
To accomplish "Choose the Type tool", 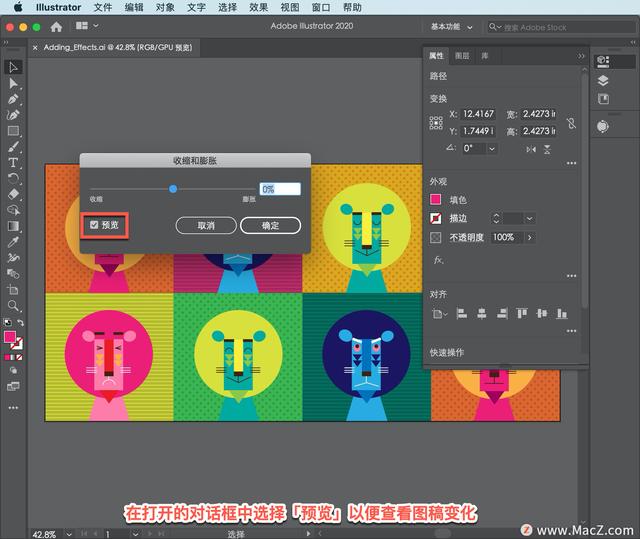I will [x=14, y=162].
